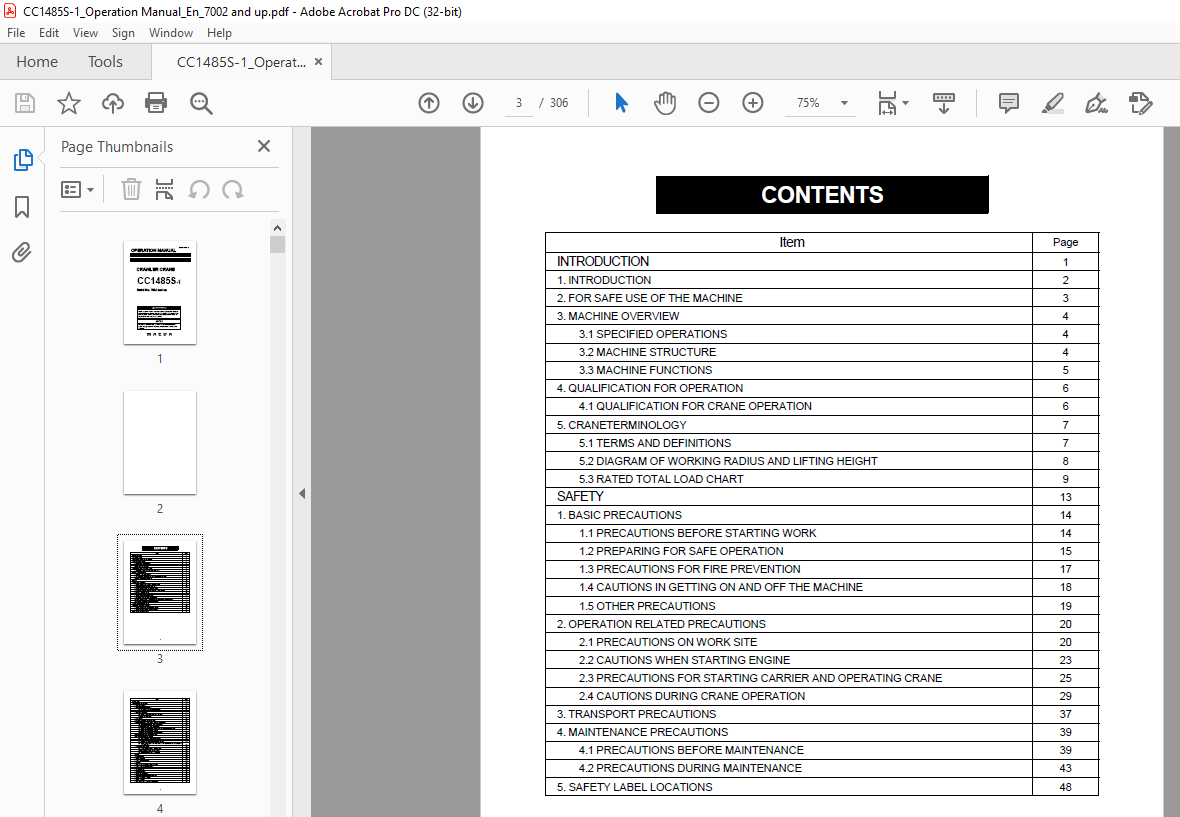Select the arrow selection tool

pos(621,103)
